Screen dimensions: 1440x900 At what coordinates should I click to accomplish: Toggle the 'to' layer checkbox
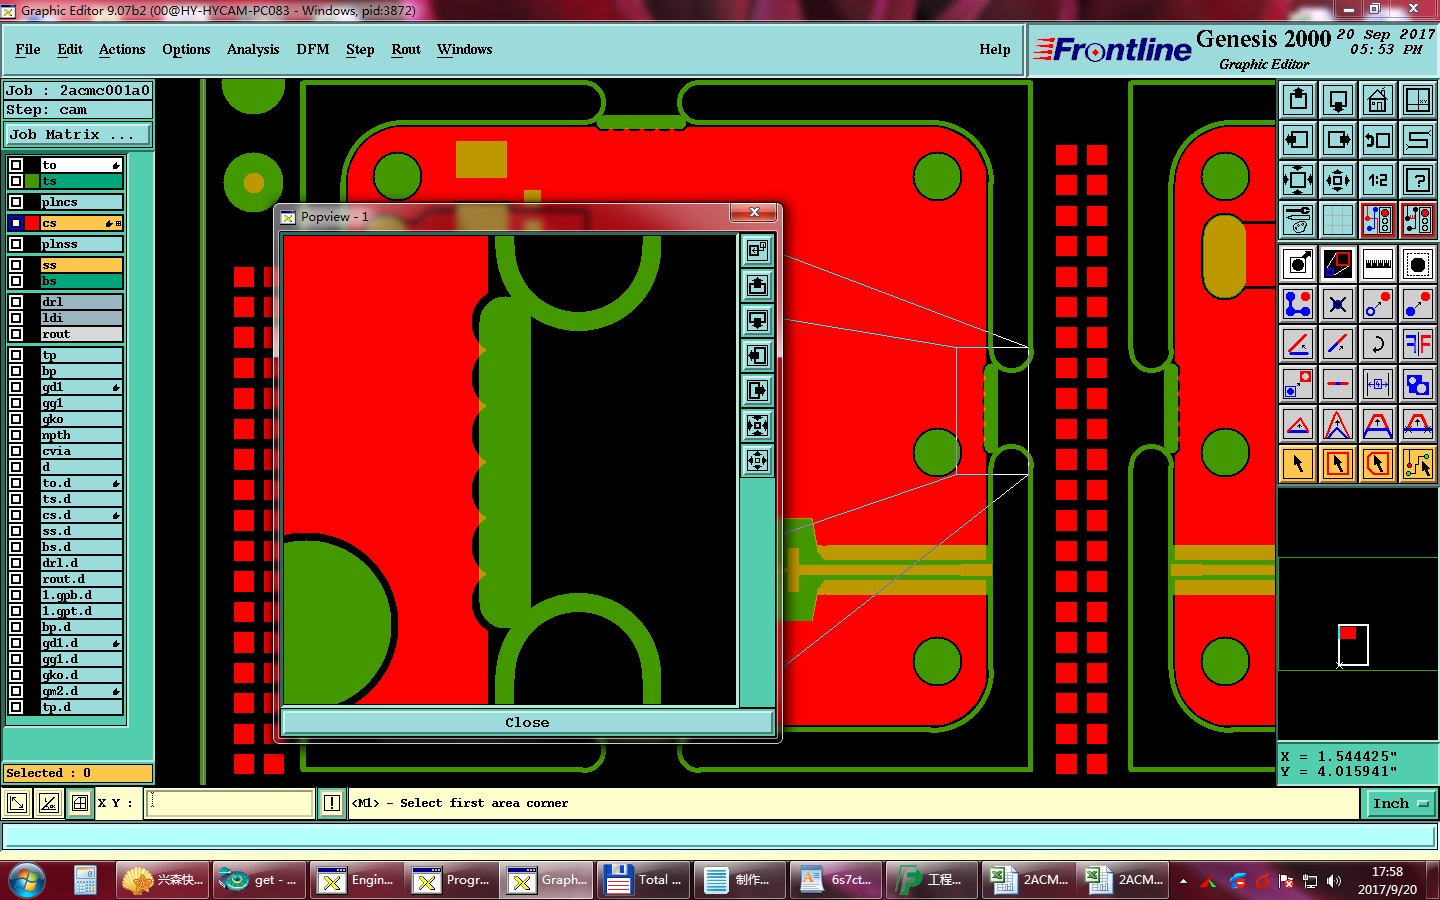[16, 165]
